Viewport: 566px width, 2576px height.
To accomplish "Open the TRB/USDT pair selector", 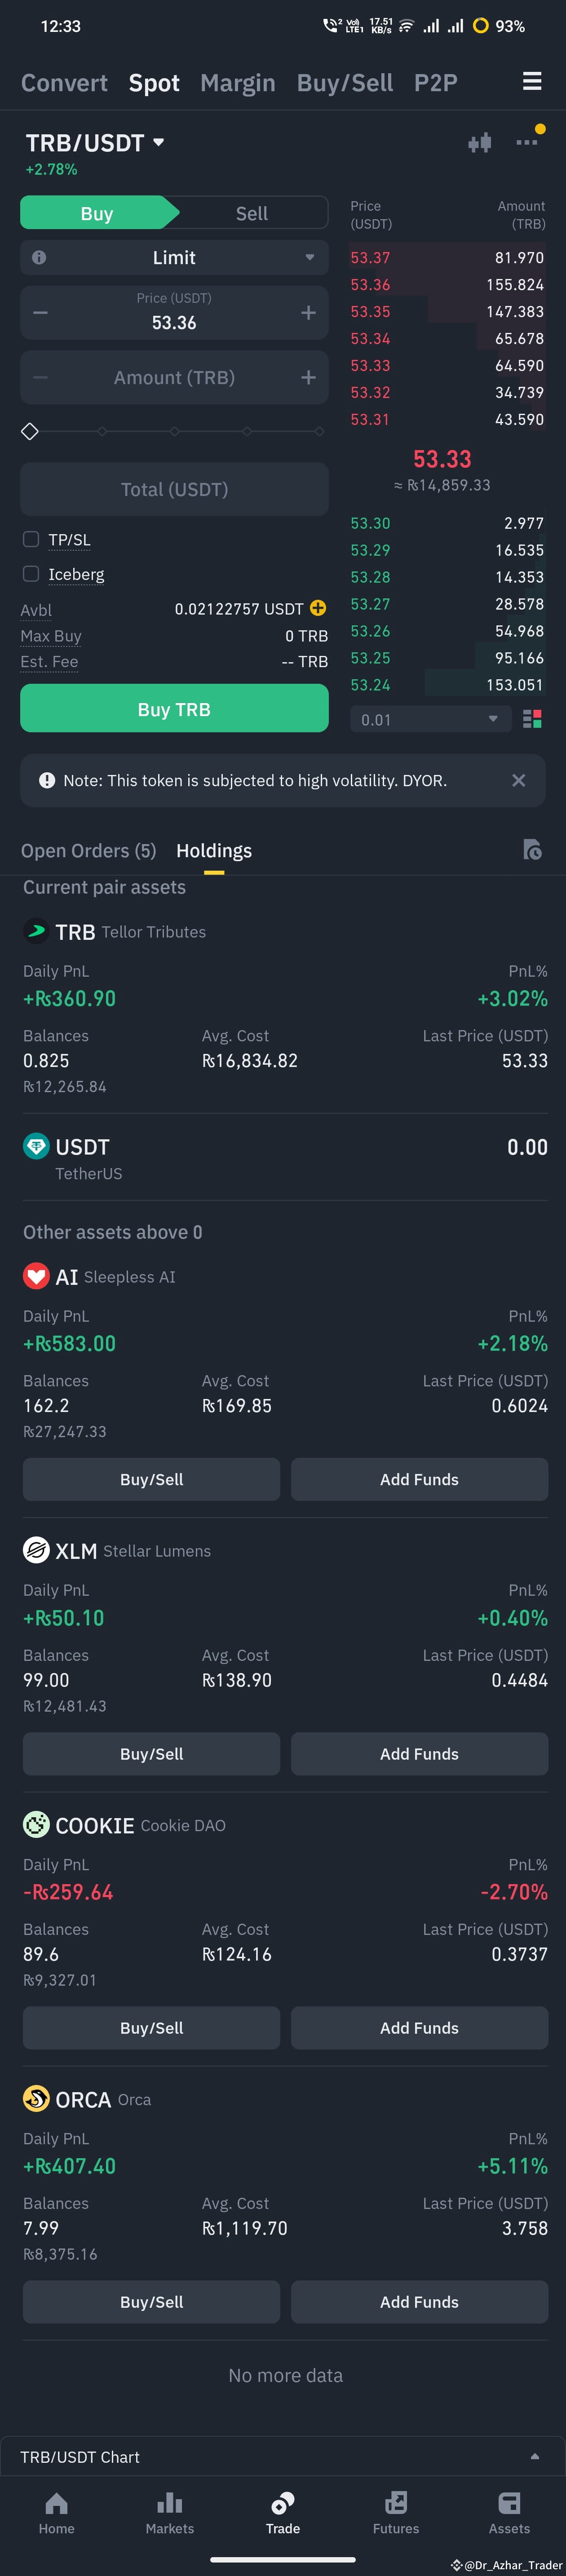I will 95,142.
